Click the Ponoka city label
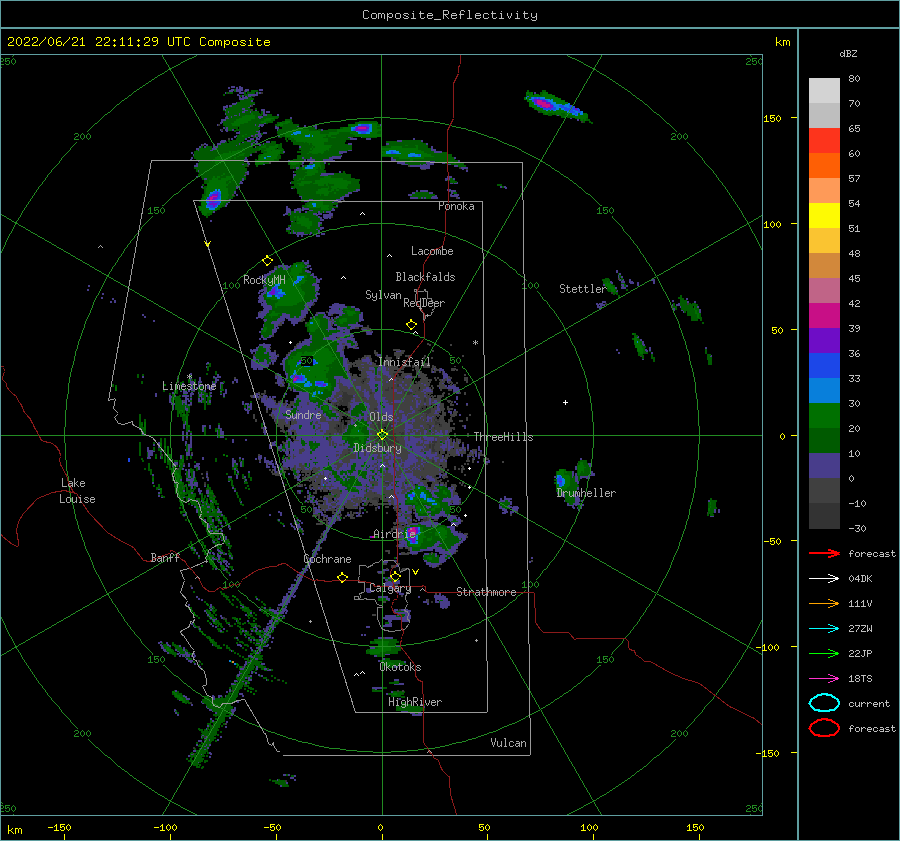This screenshot has width=900, height=841. tap(456, 206)
